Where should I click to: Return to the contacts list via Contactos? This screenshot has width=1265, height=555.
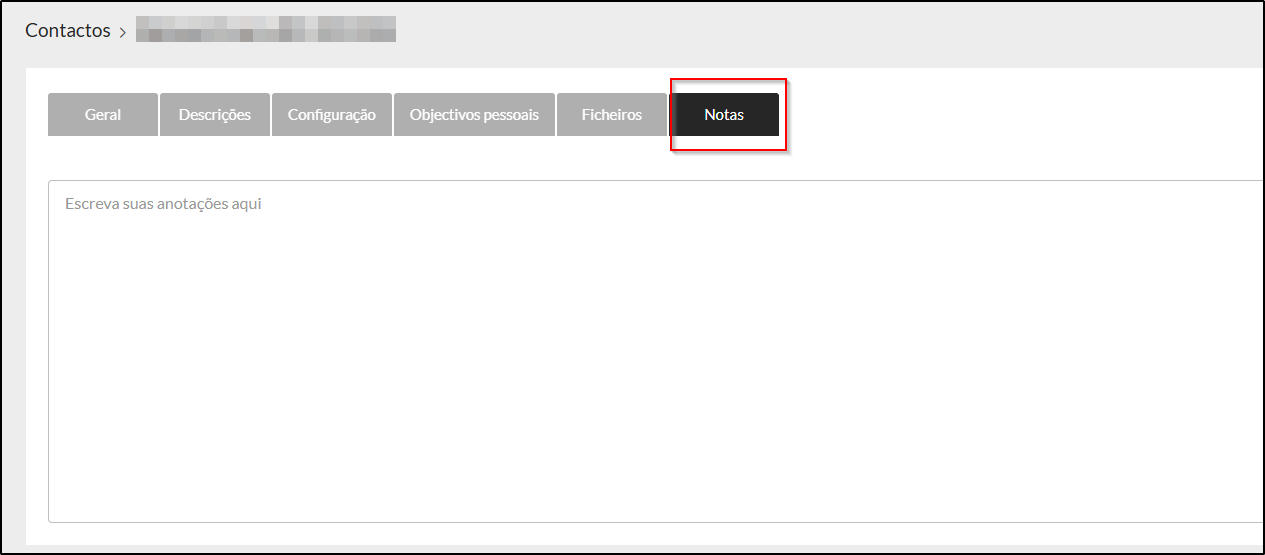click(68, 30)
